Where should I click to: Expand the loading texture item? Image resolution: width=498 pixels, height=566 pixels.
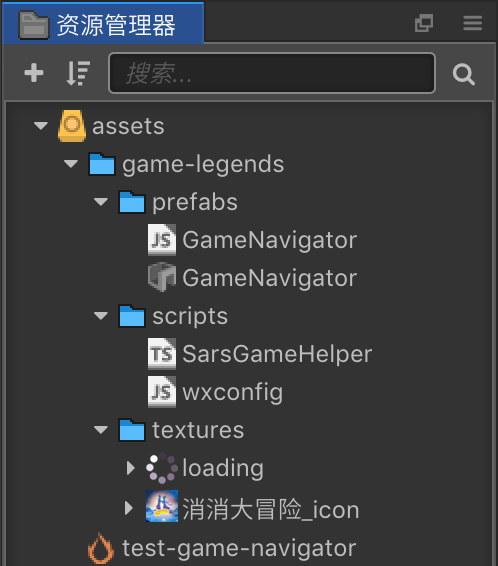pos(130,468)
